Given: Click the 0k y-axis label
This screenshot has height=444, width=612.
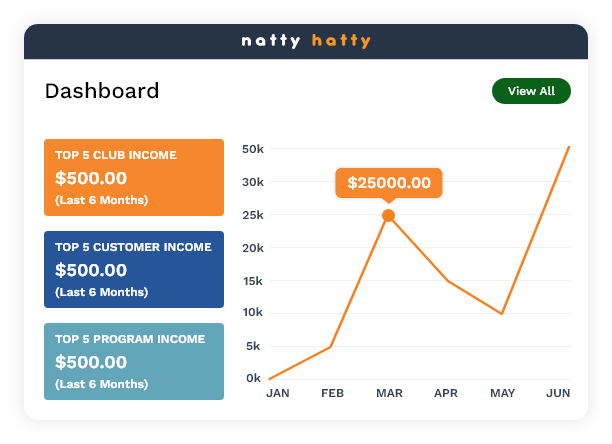Looking at the screenshot, I should pos(254,378).
